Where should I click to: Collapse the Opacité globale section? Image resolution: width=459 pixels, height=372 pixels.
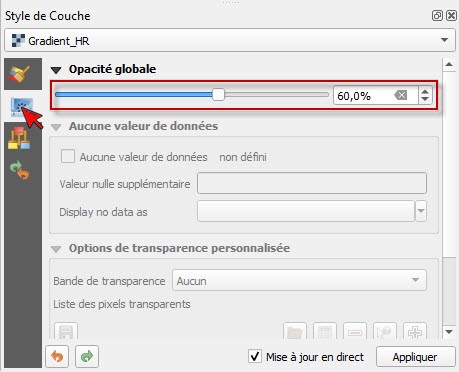(x=56, y=70)
